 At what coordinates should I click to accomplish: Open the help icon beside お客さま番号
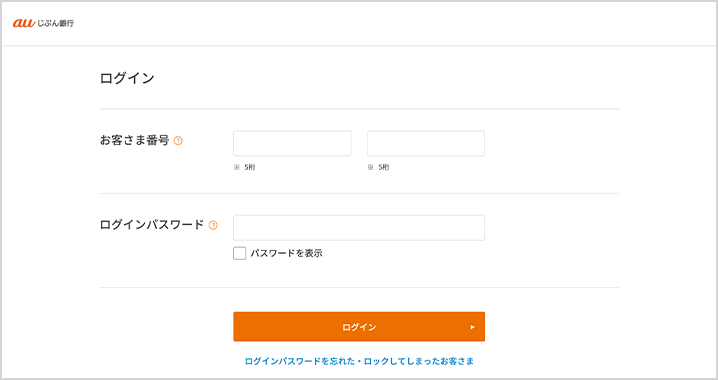coord(178,141)
